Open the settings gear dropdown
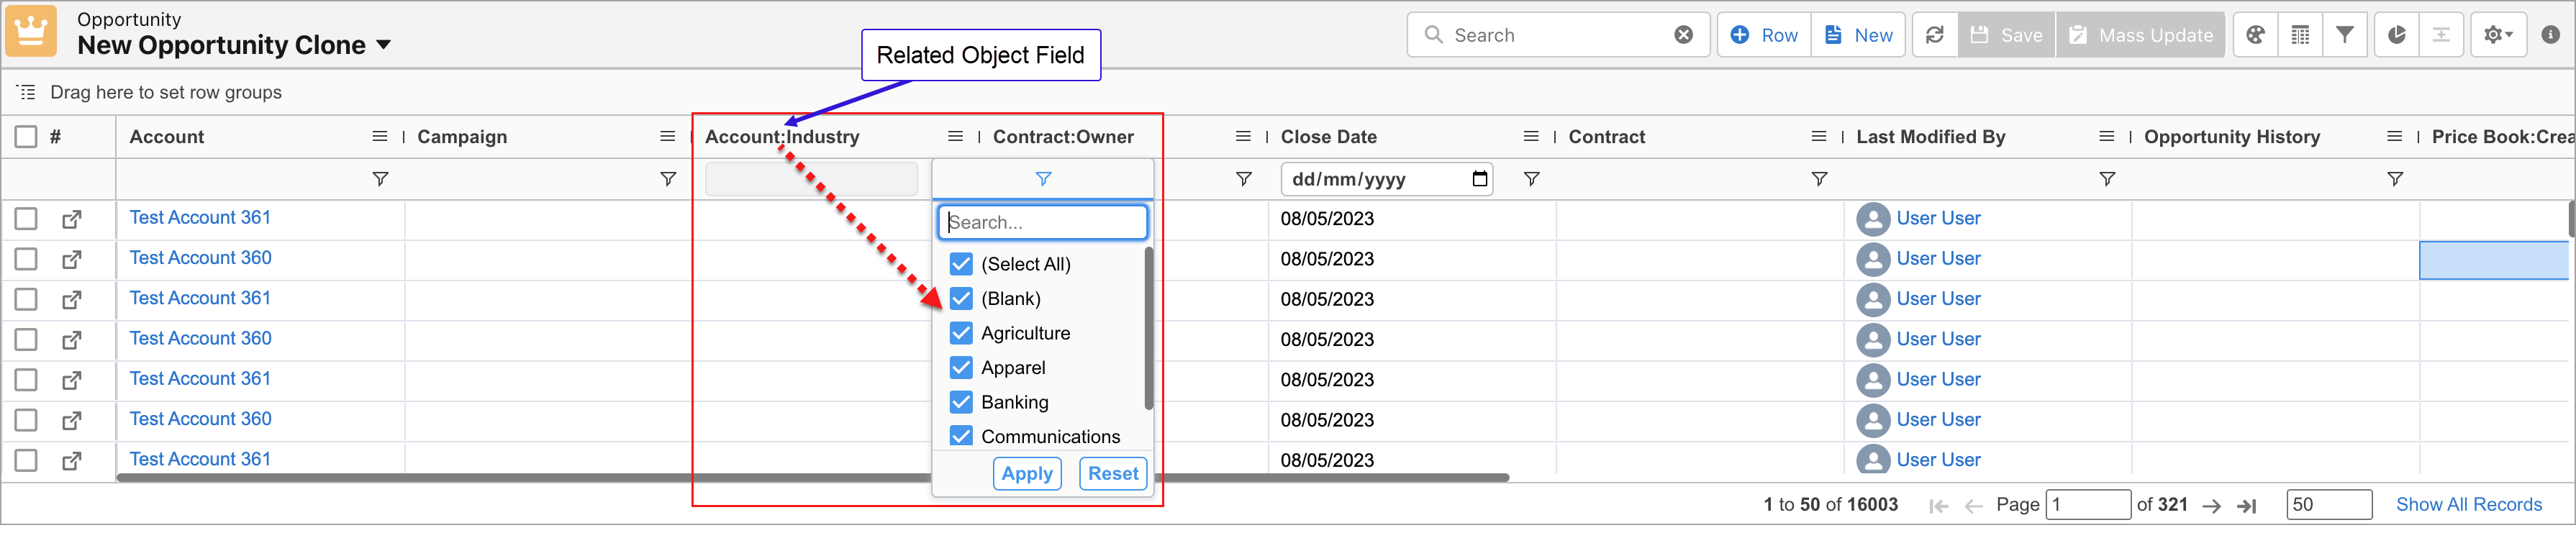This screenshot has height=533, width=2576. point(2497,35)
